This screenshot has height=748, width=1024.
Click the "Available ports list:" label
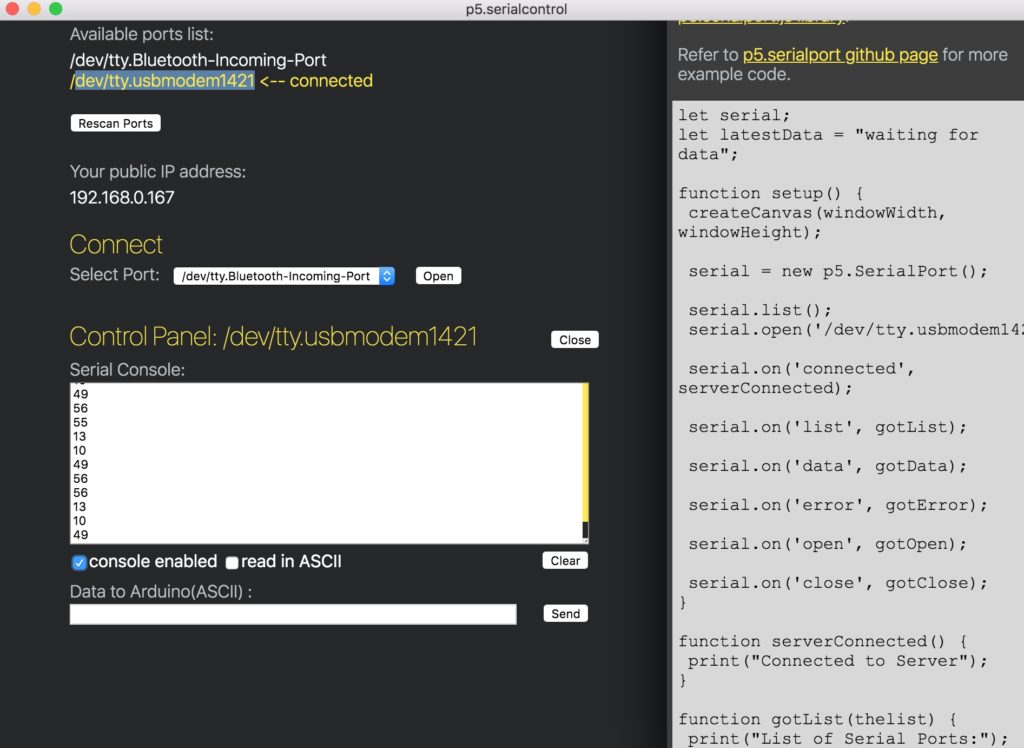(142, 34)
